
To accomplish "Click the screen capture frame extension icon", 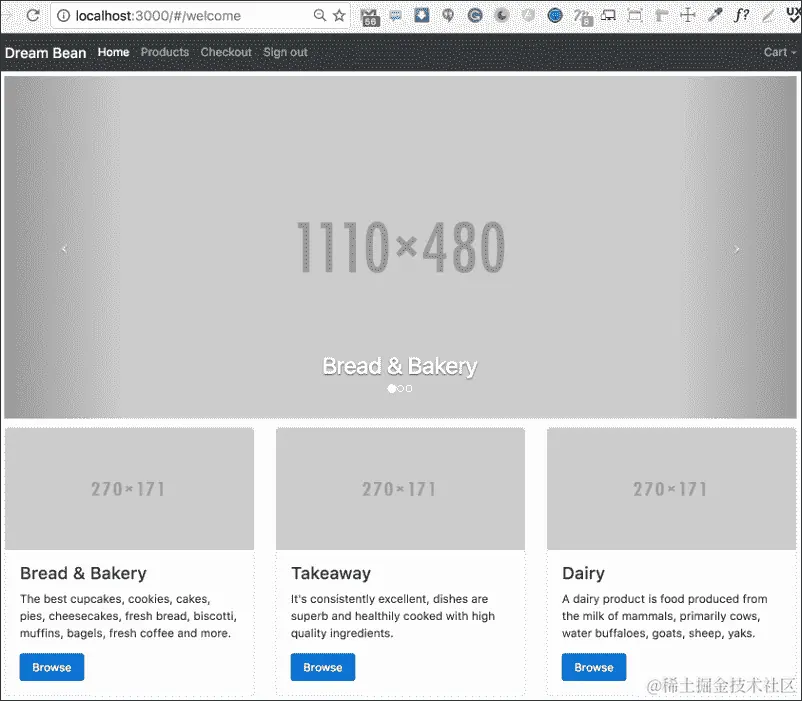I will tap(635, 16).
